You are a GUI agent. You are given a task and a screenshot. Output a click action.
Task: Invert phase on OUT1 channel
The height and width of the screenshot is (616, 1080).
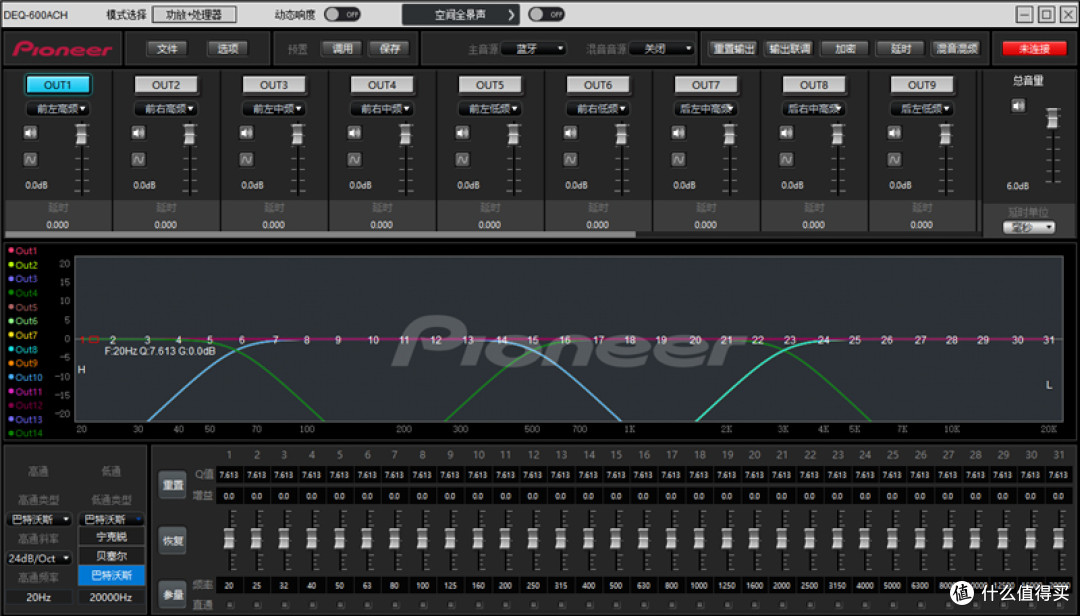[30, 159]
